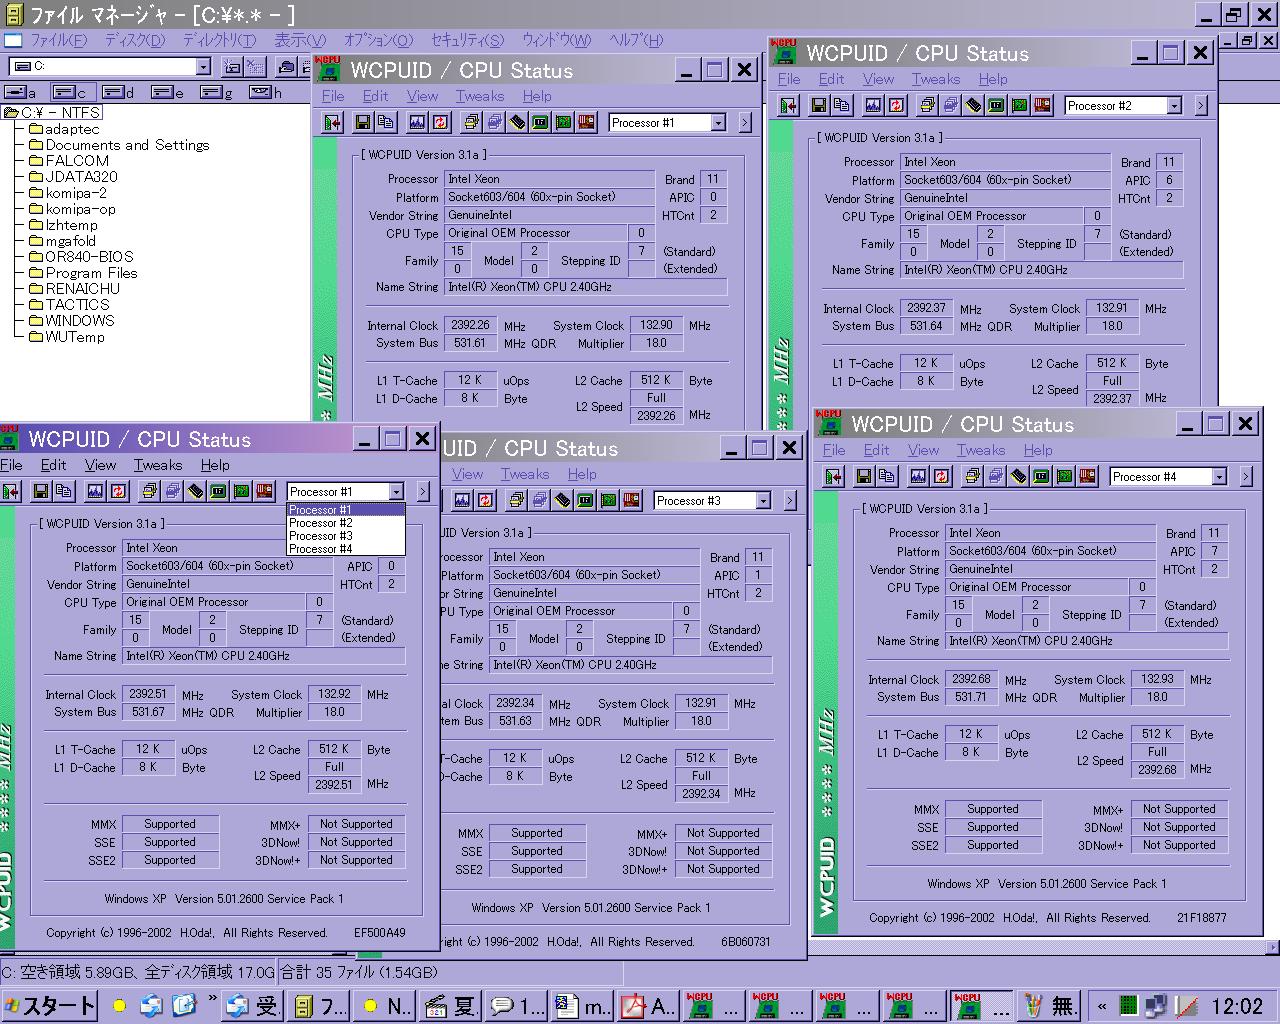
Task: Open the C: drive dropdown in File Manager
Action: click(203, 66)
